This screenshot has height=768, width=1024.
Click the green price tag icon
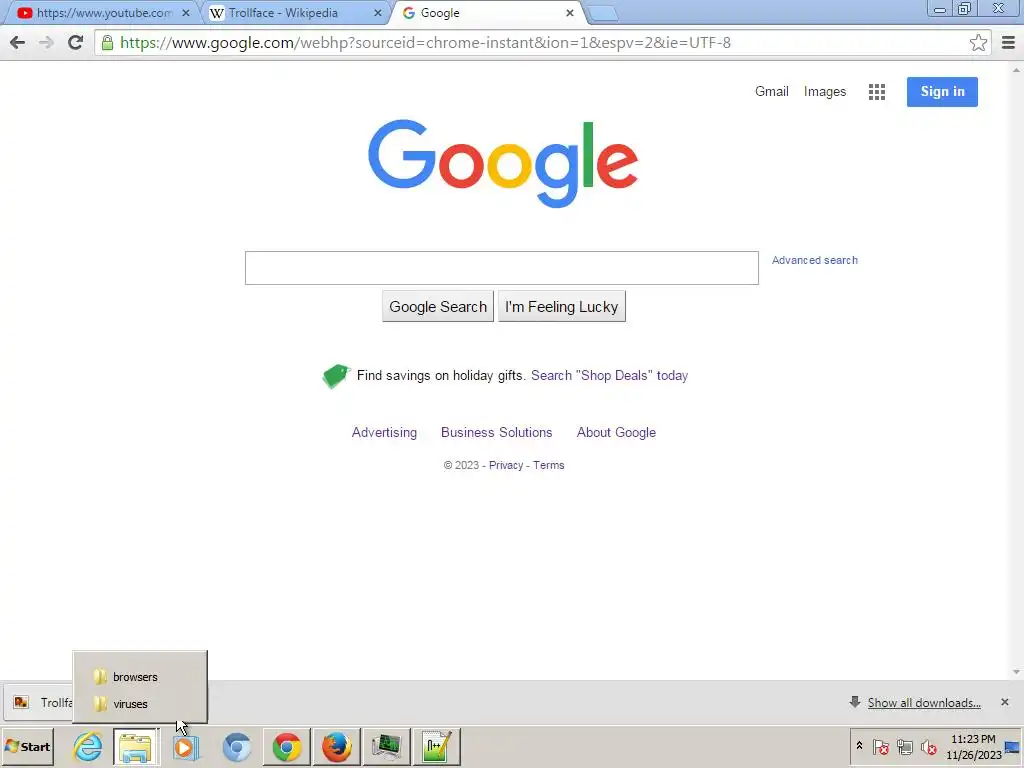click(x=336, y=376)
